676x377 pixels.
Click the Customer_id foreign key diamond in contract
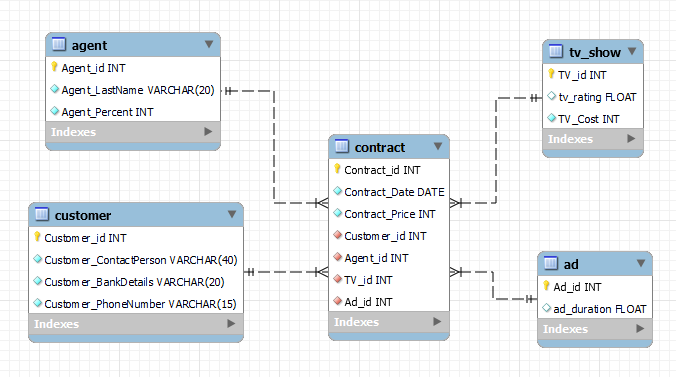pos(338,235)
